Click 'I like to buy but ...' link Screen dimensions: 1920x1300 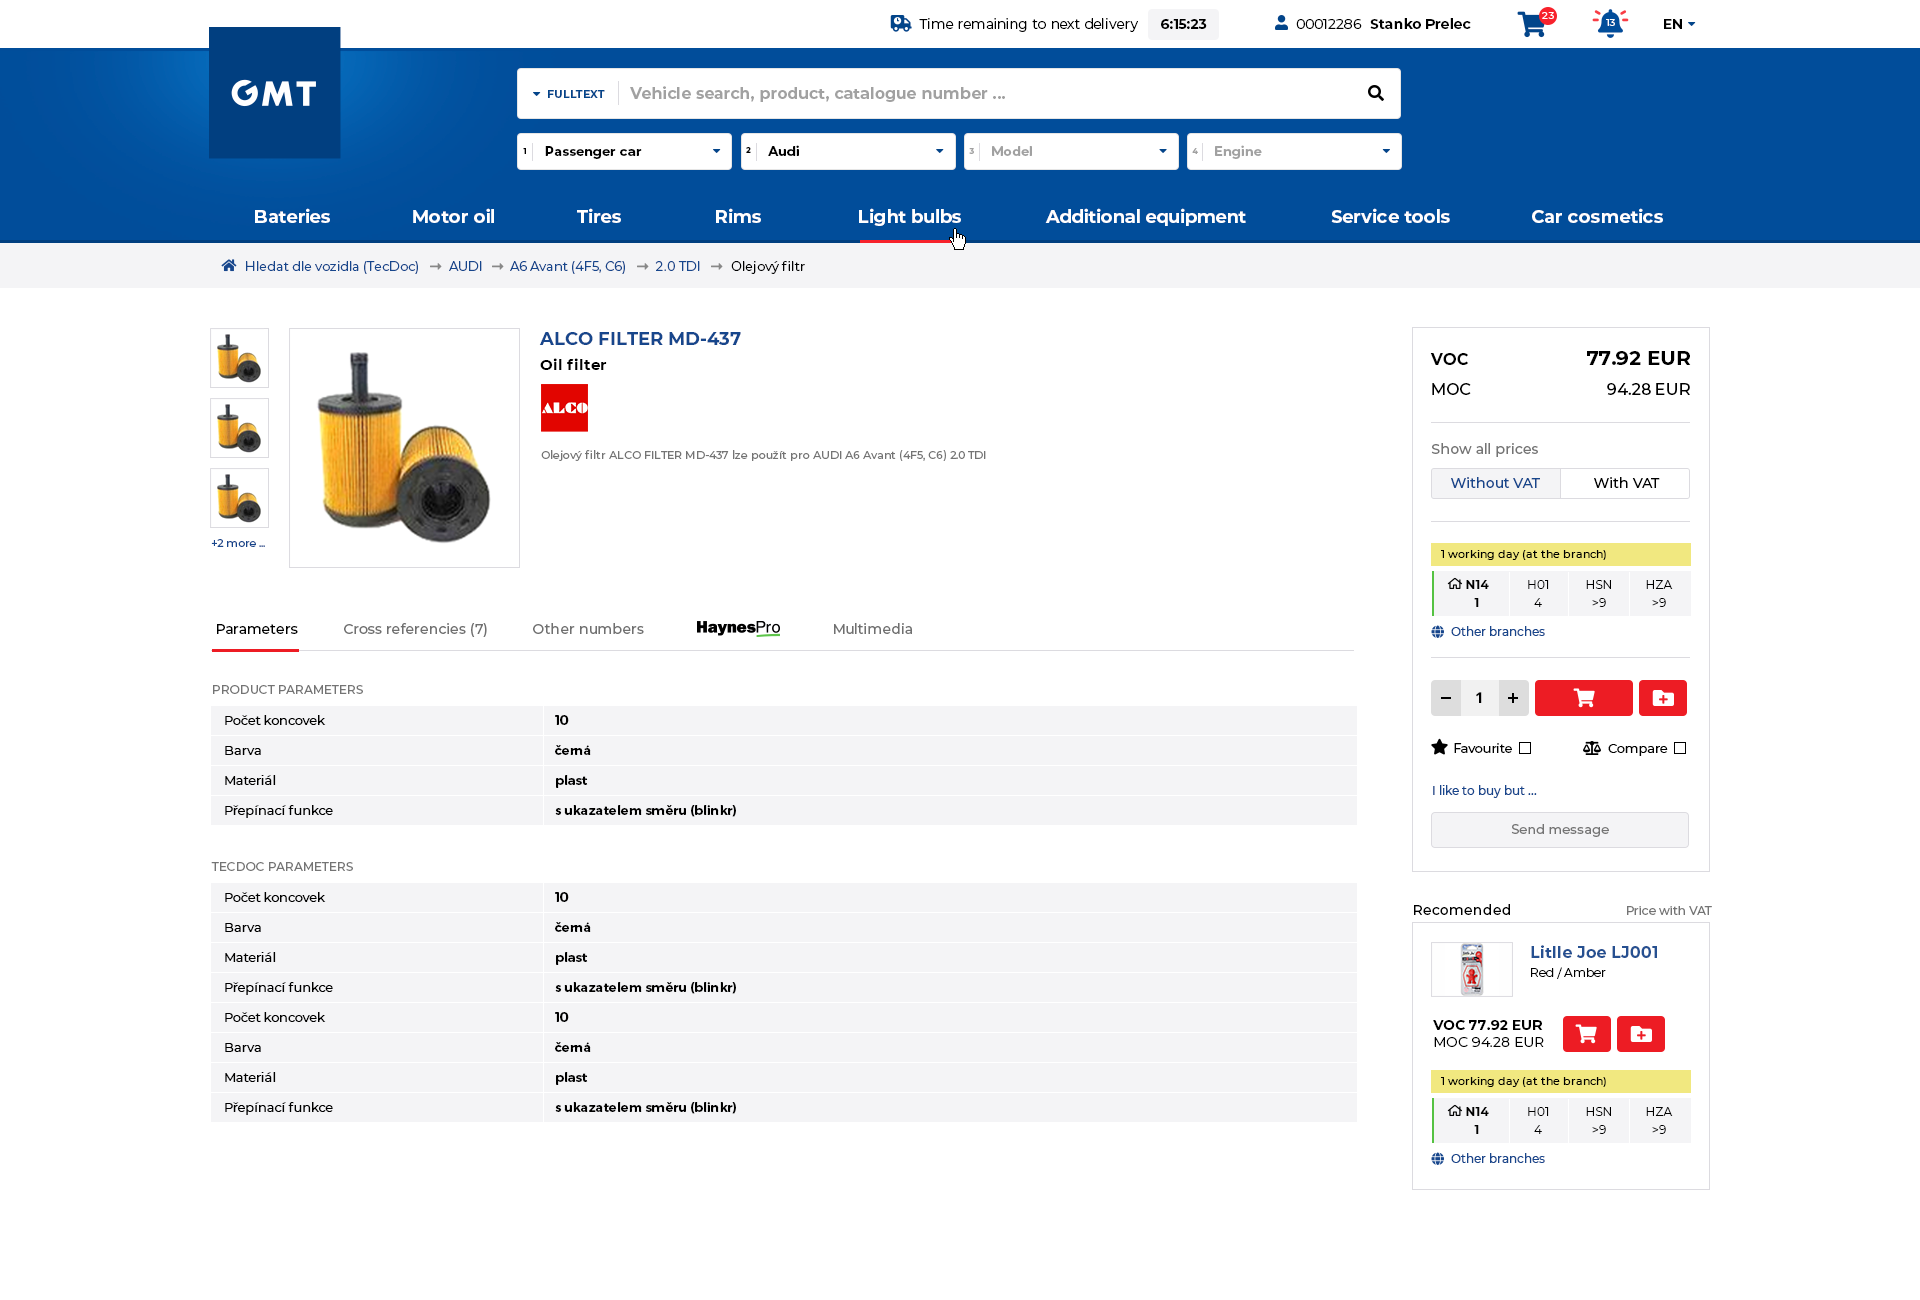[1484, 791]
